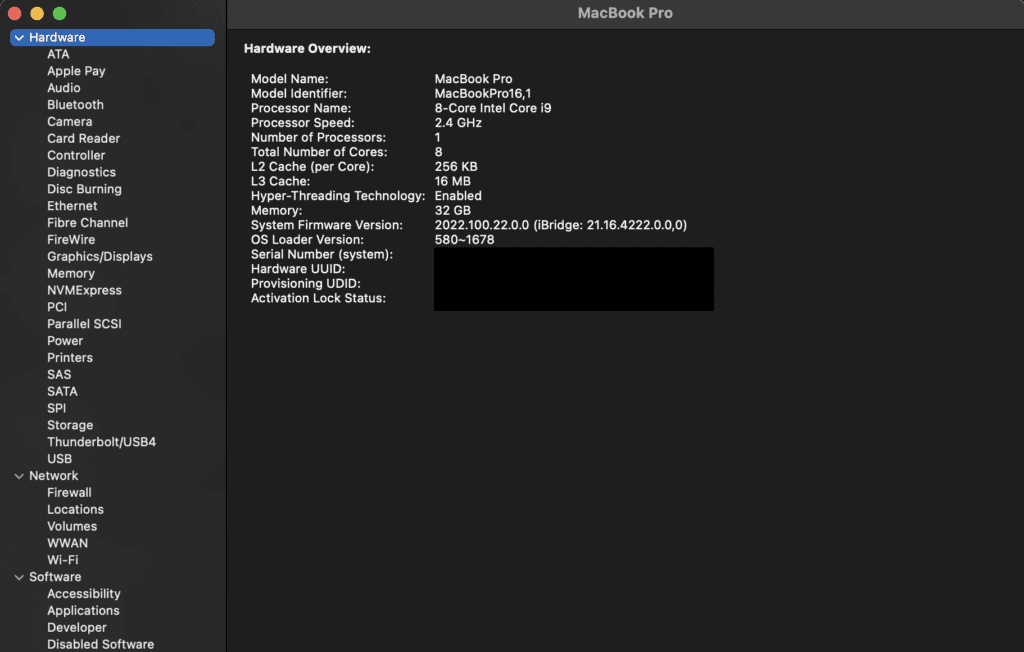Open the SAS entry
The width and height of the screenshot is (1024, 652).
(x=59, y=375)
